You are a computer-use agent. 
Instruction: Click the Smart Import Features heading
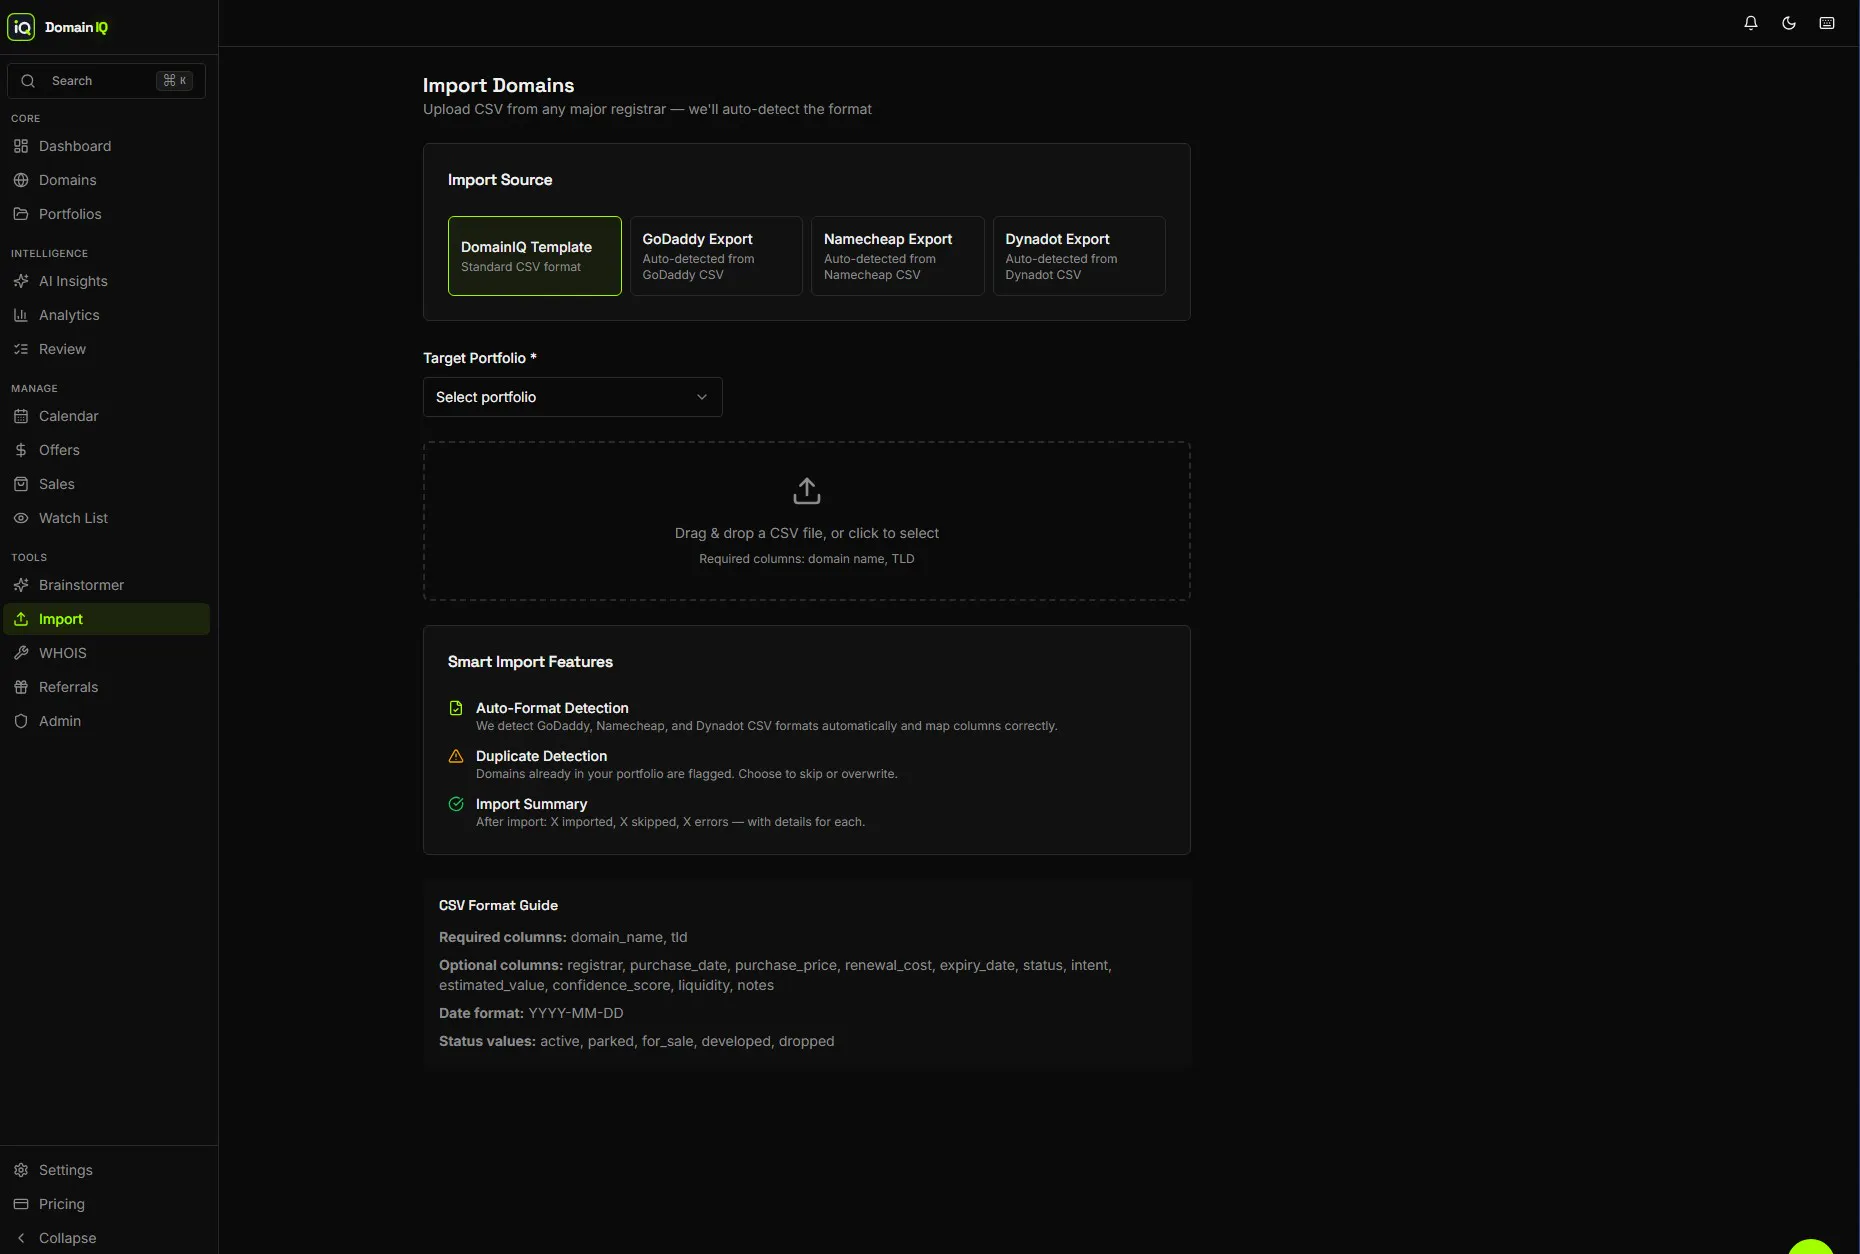pyautogui.click(x=530, y=662)
